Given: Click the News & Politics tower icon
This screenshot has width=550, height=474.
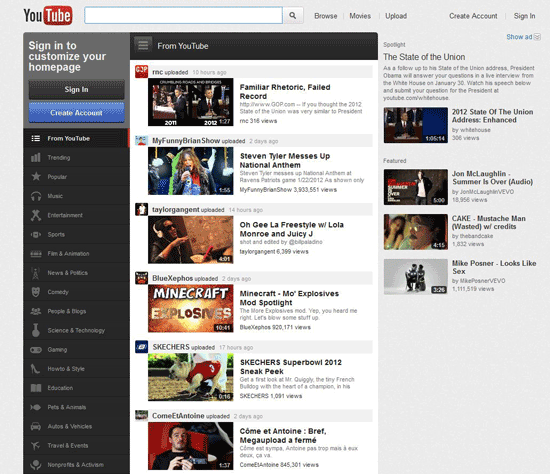Looking at the screenshot, I should tap(36, 273).
